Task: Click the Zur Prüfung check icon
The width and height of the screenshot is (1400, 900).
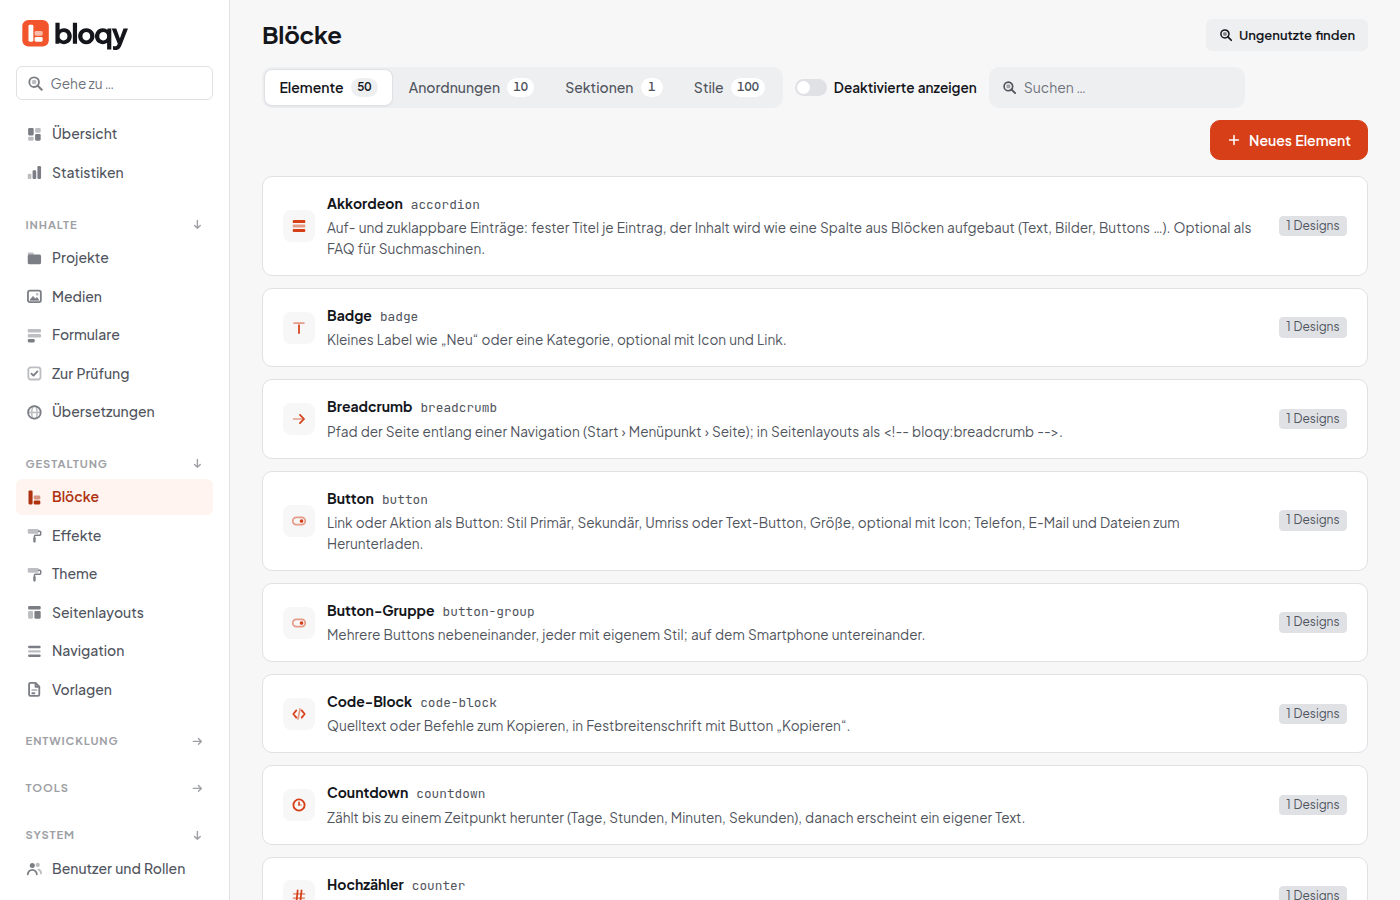Action: [34, 374]
